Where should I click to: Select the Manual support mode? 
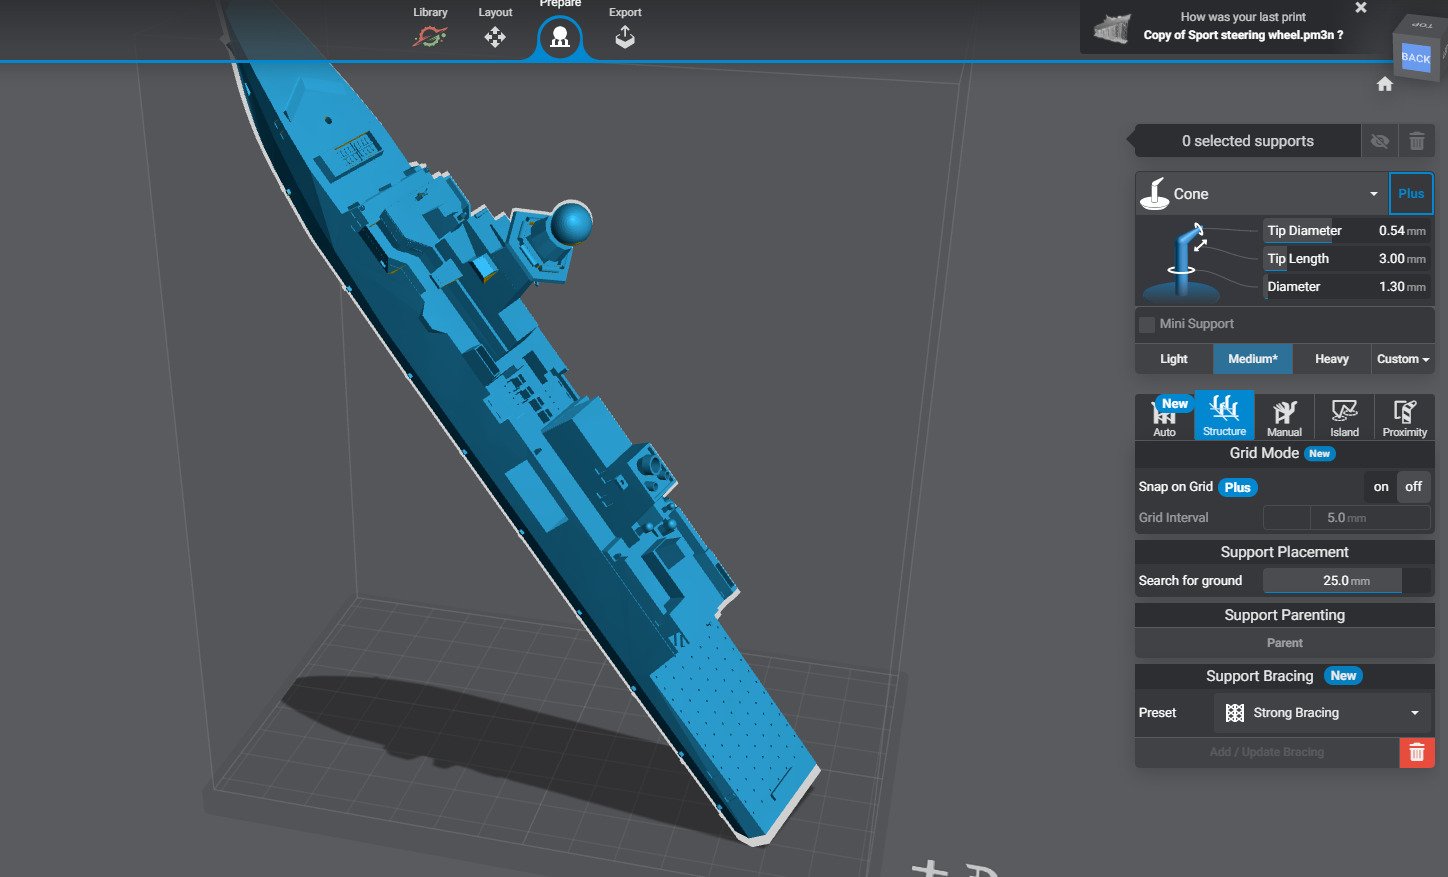[1284, 416]
